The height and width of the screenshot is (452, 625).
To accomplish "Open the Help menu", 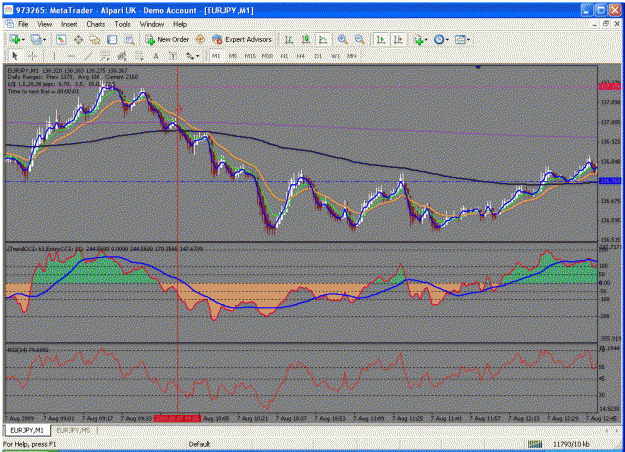I will tap(180, 24).
